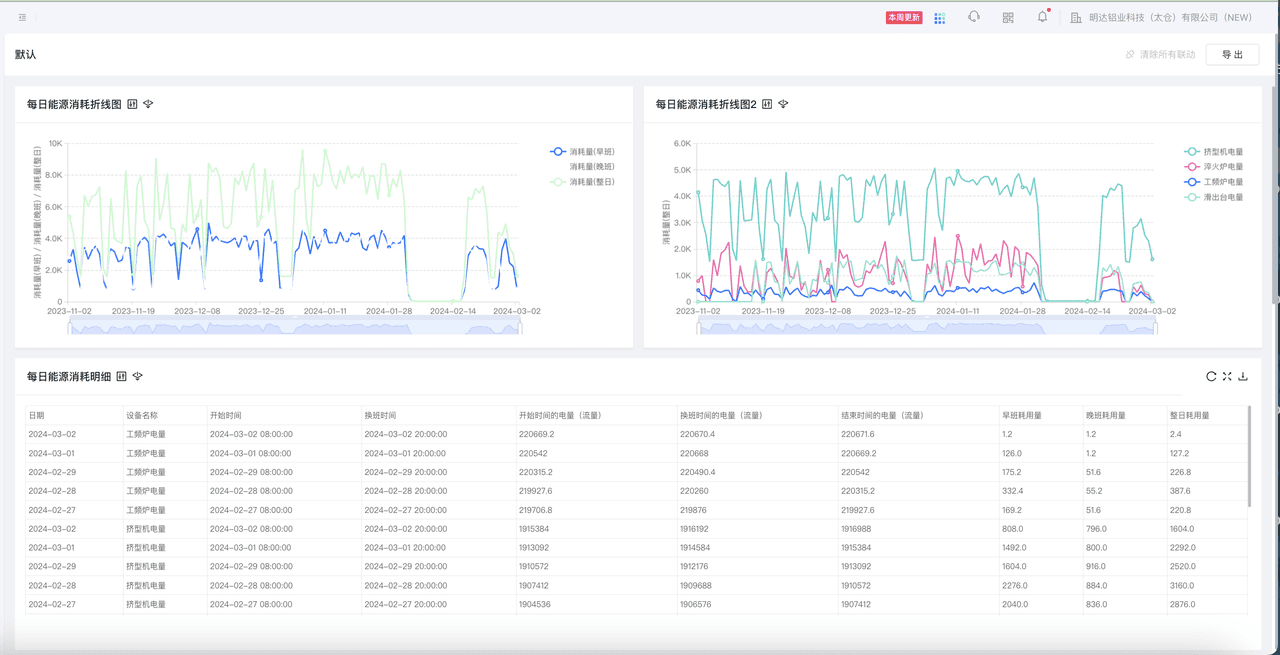Click 清除所有联动 link
The height and width of the screenshot is (655, 1280).
(x=1160, y=55)
